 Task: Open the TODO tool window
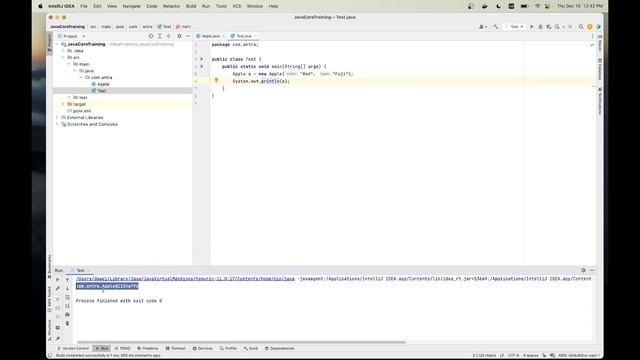(122, 348)
